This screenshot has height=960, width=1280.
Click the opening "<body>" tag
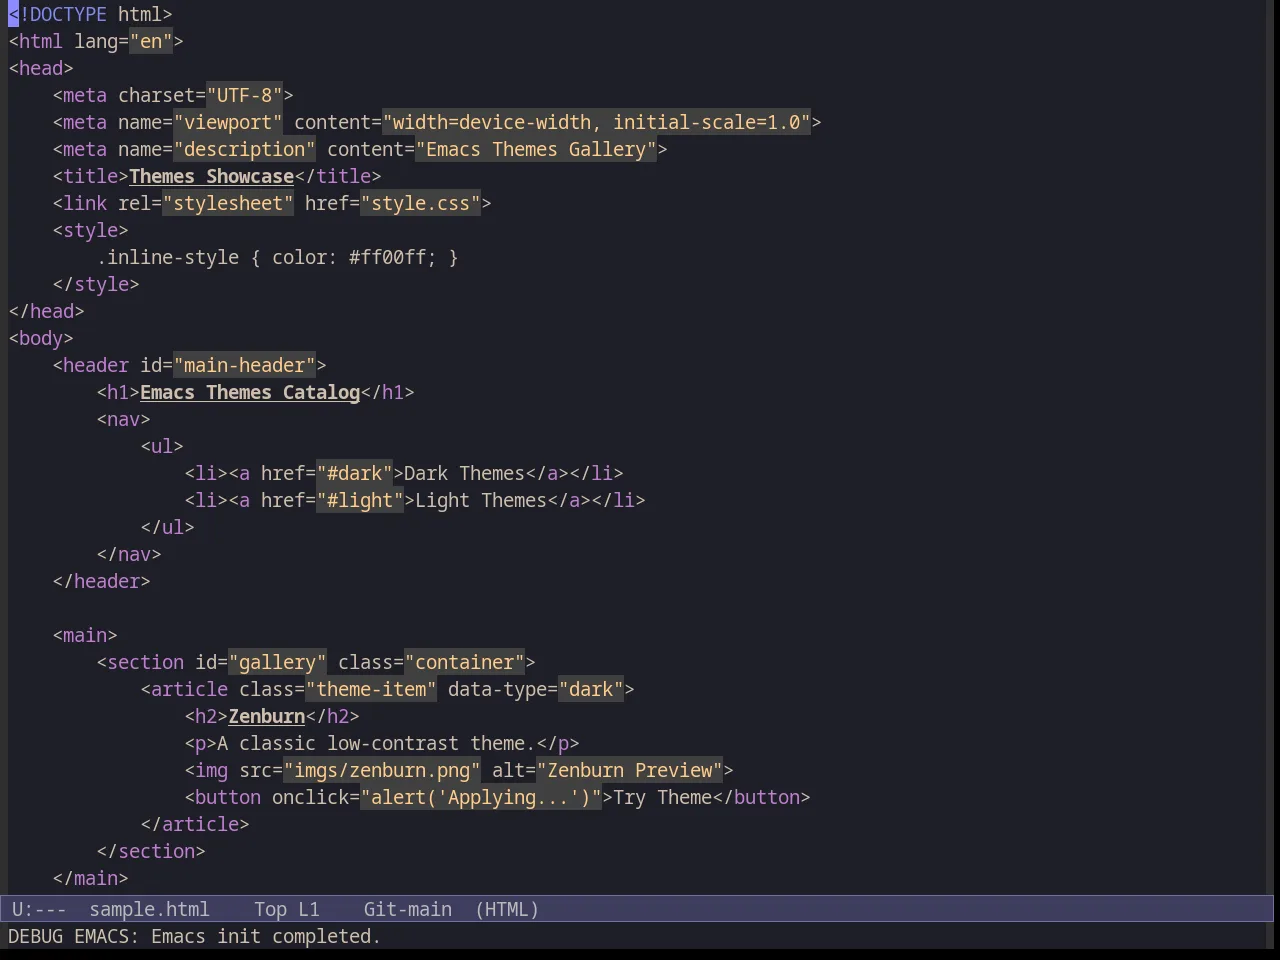click(x=41, y=338)
